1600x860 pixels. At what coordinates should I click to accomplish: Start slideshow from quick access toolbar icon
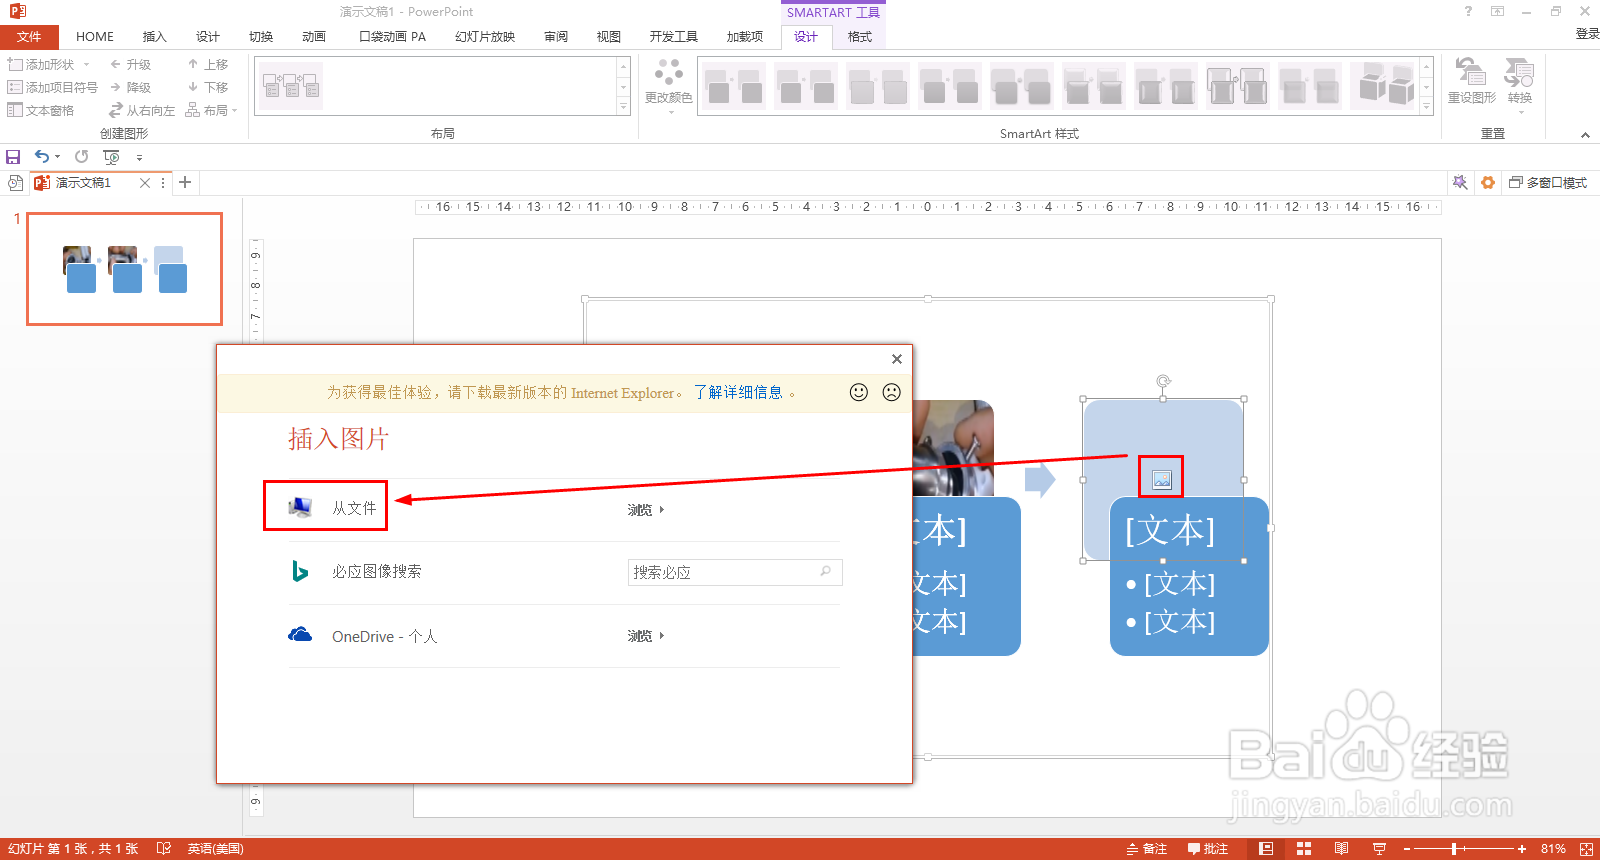tap(111, 157)
